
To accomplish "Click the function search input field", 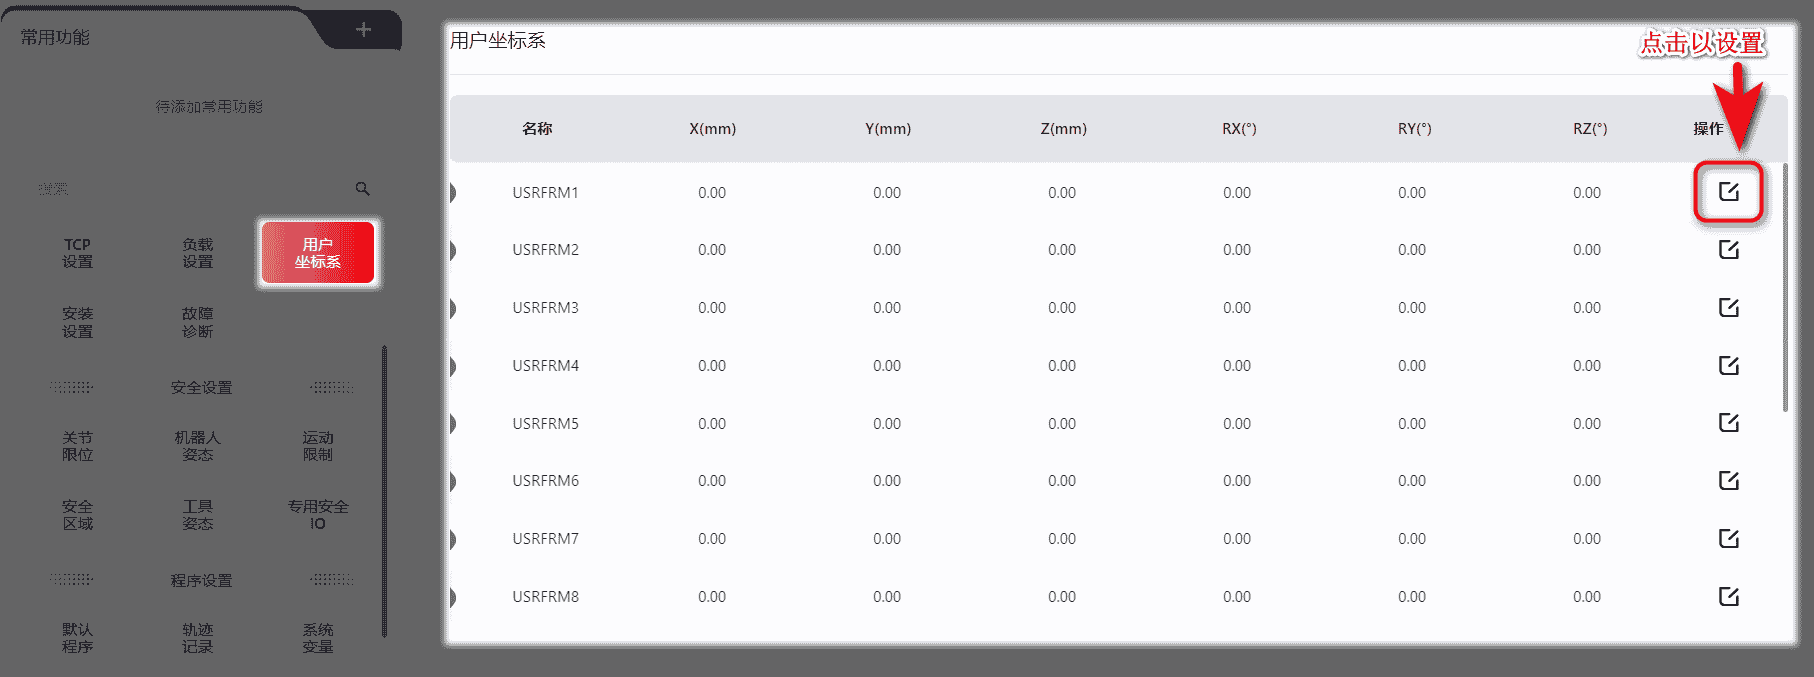I will (190, 189).
